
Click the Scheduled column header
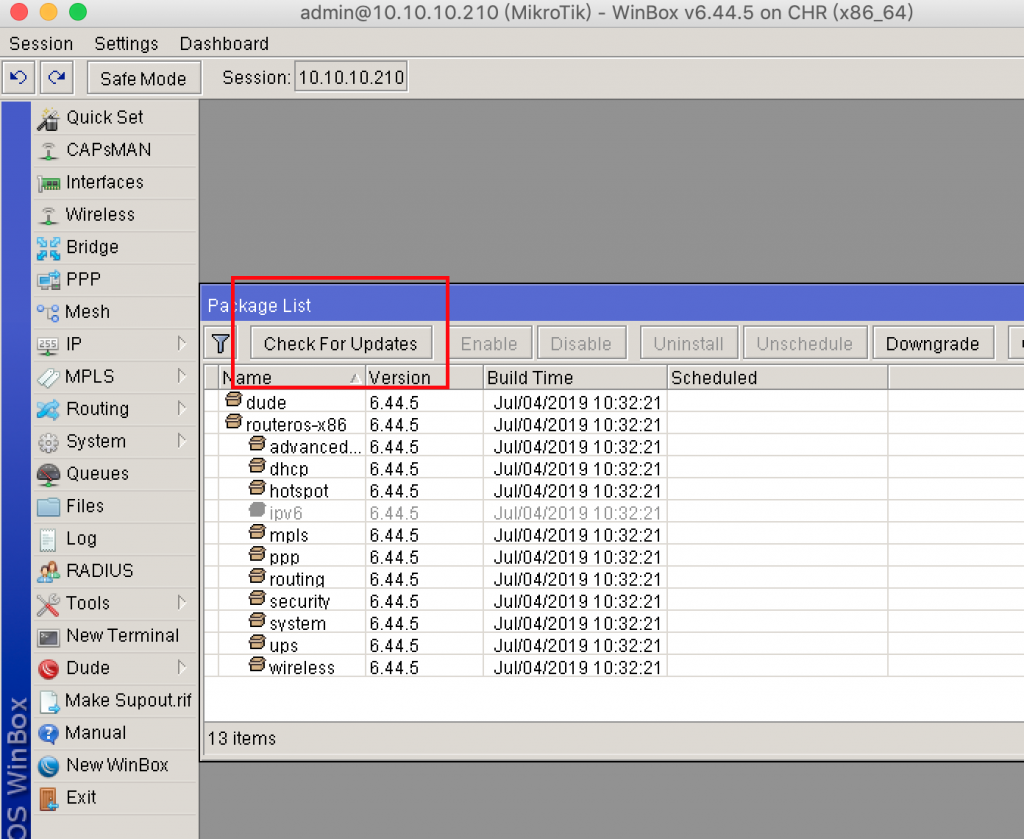(x=778, y=378)
